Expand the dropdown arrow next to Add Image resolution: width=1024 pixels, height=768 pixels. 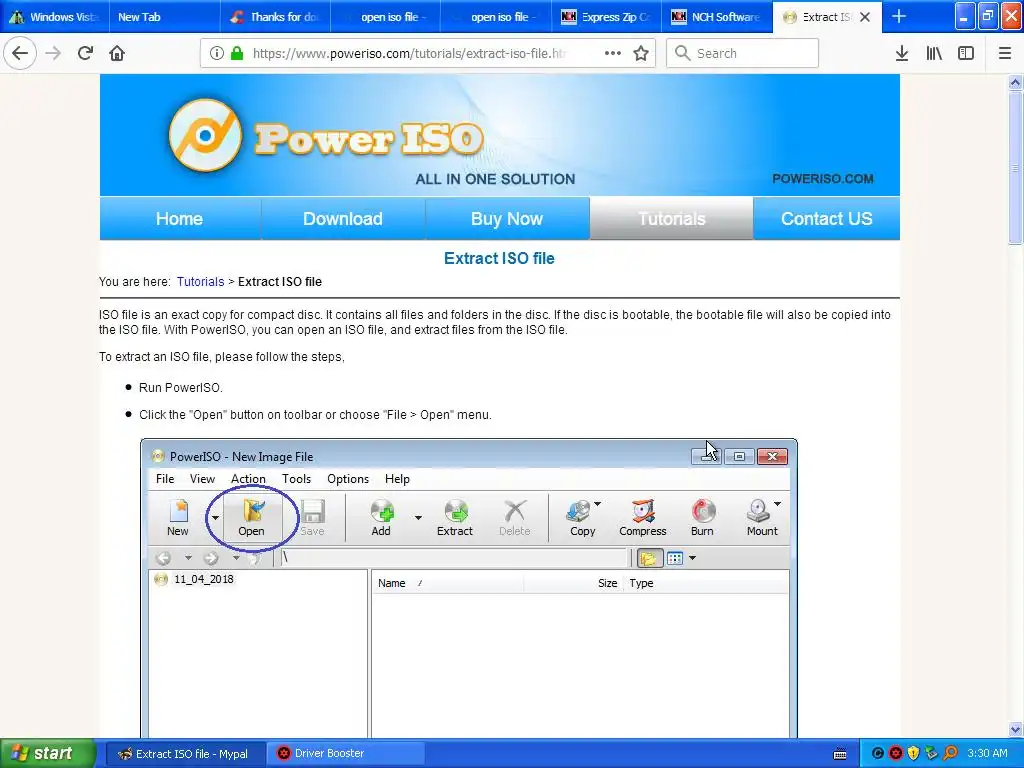point(418,517)
